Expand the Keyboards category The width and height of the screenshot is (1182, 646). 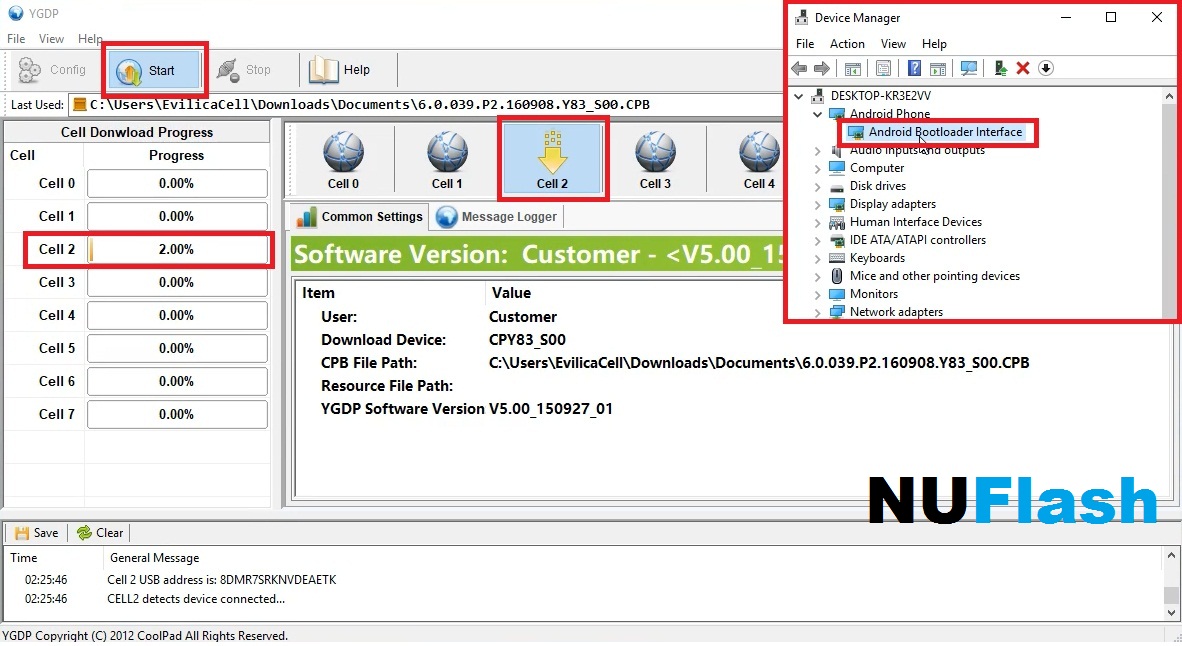coord(818,259)
